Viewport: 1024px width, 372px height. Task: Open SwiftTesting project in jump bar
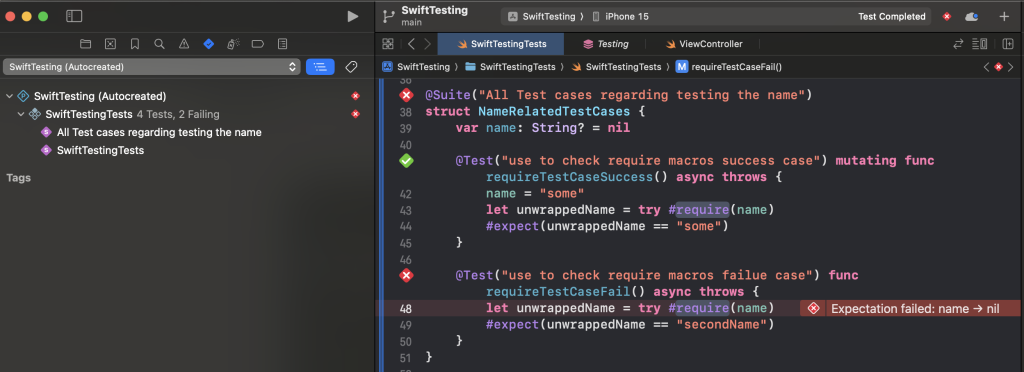(x=416, y=67)
